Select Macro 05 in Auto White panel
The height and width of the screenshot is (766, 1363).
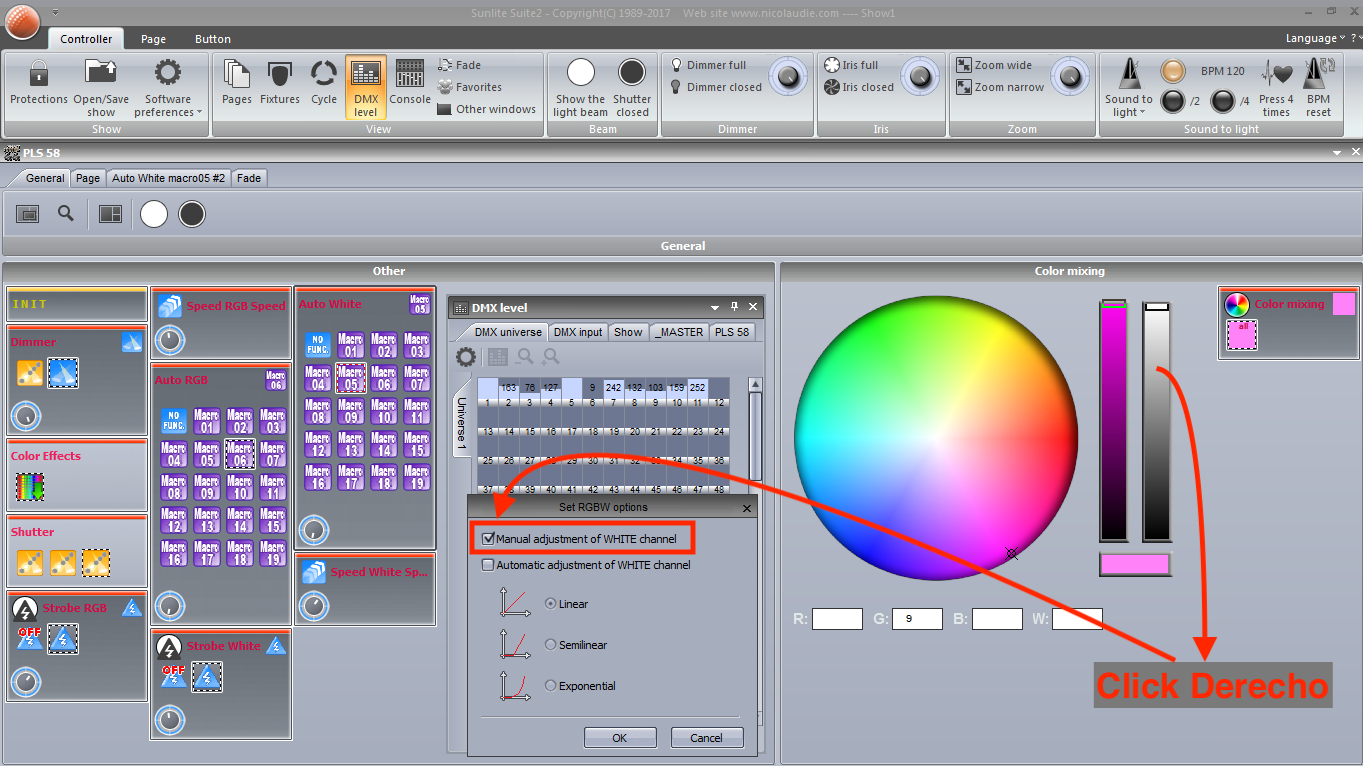350,378
